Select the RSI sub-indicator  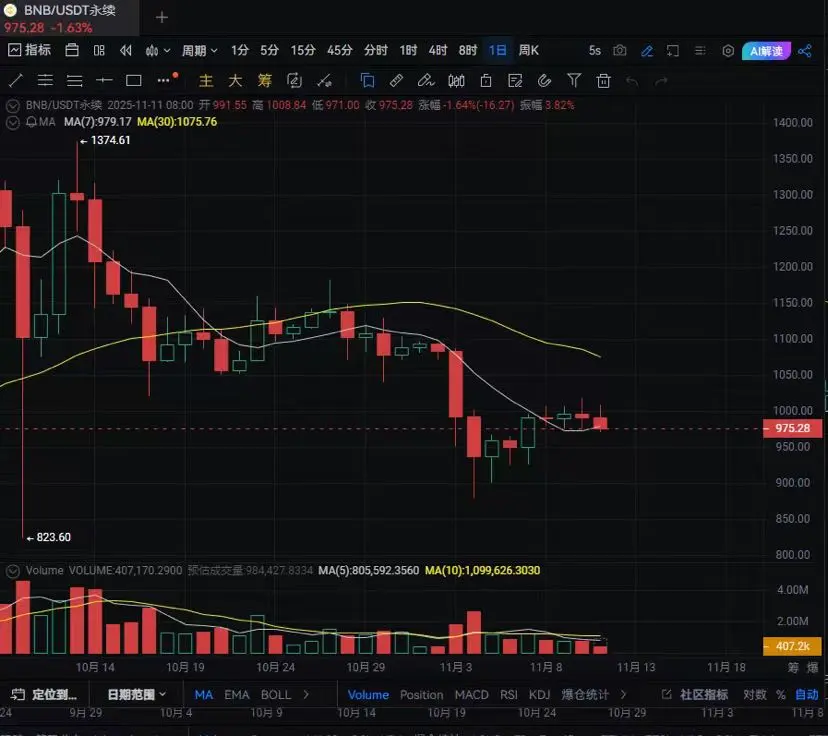pos(509,695)
